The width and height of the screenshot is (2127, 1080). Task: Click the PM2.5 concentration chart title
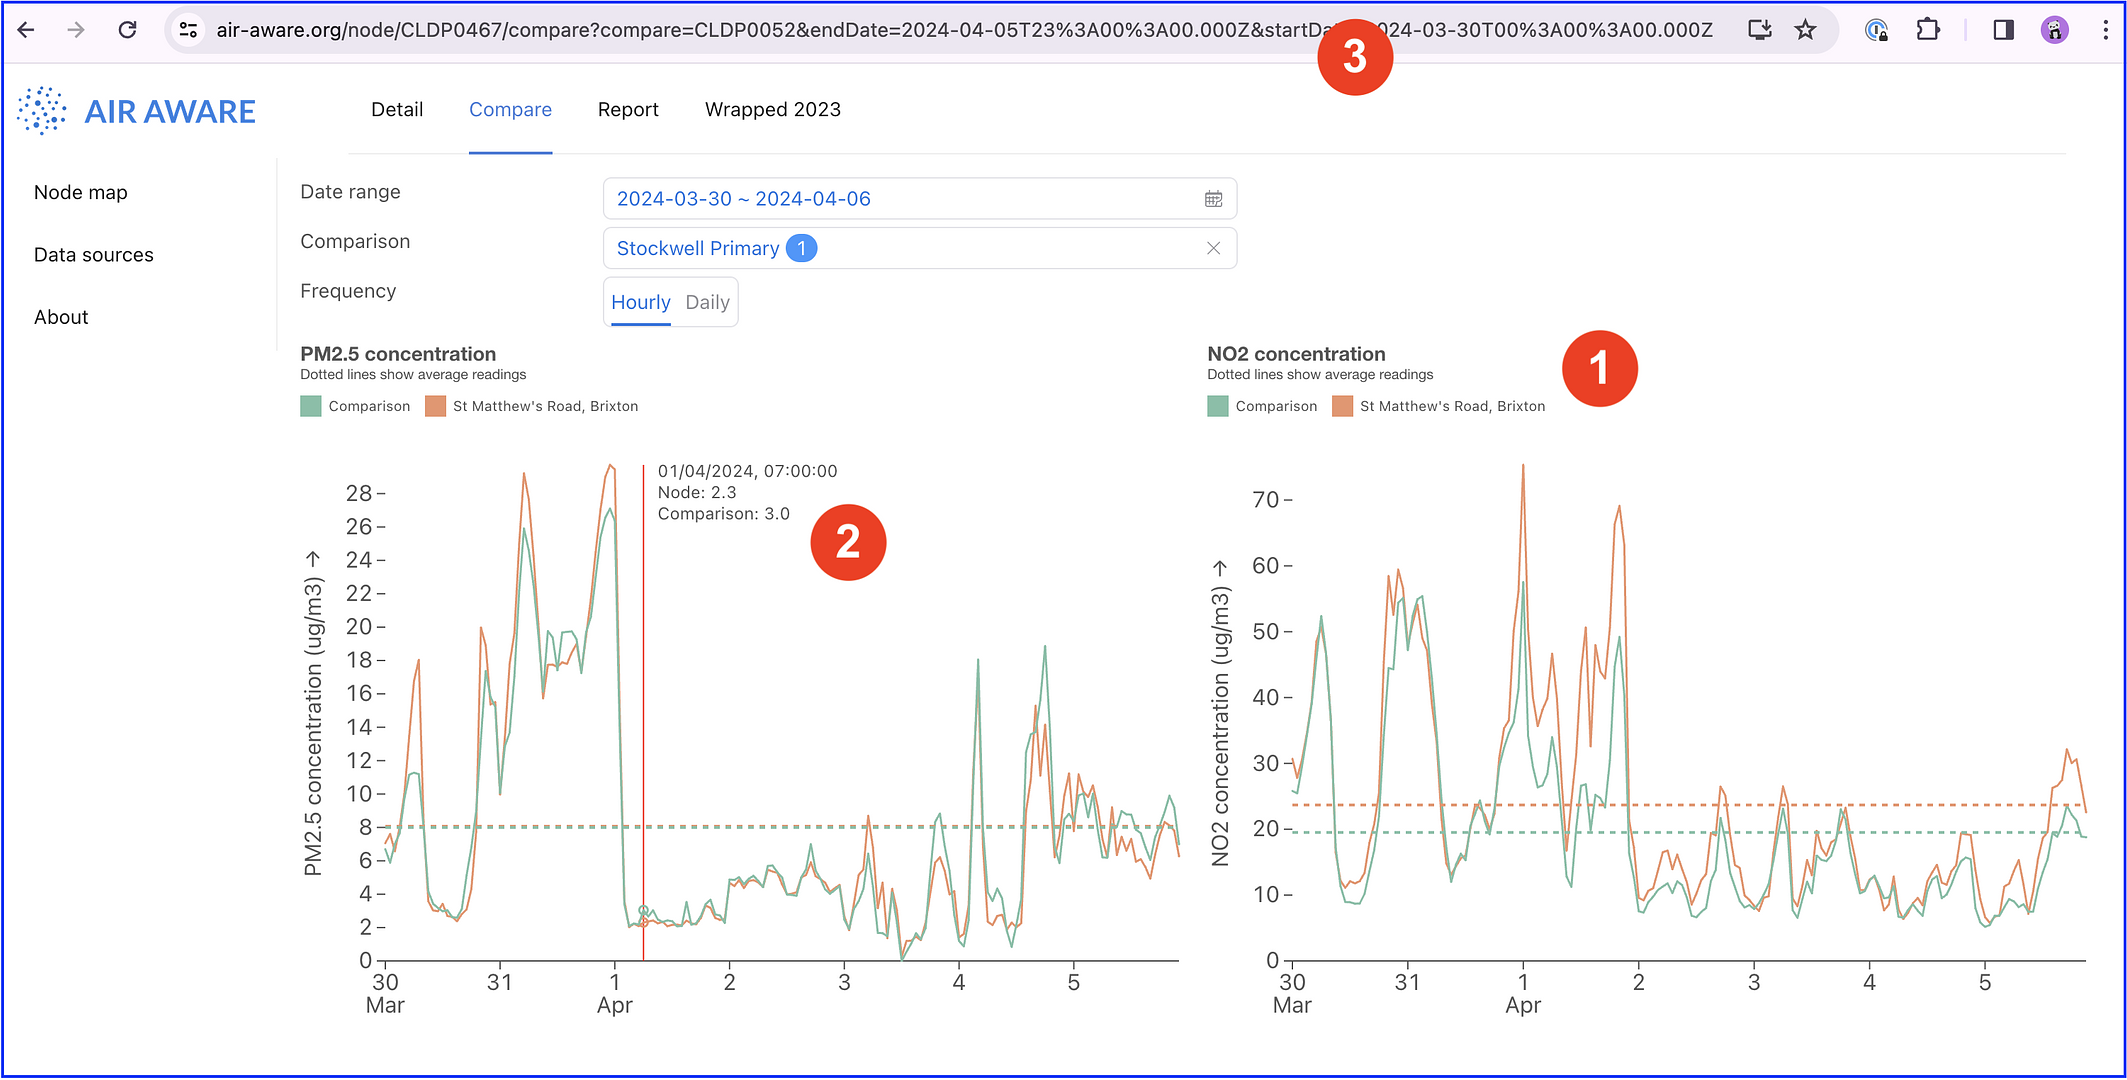(398, 354)
